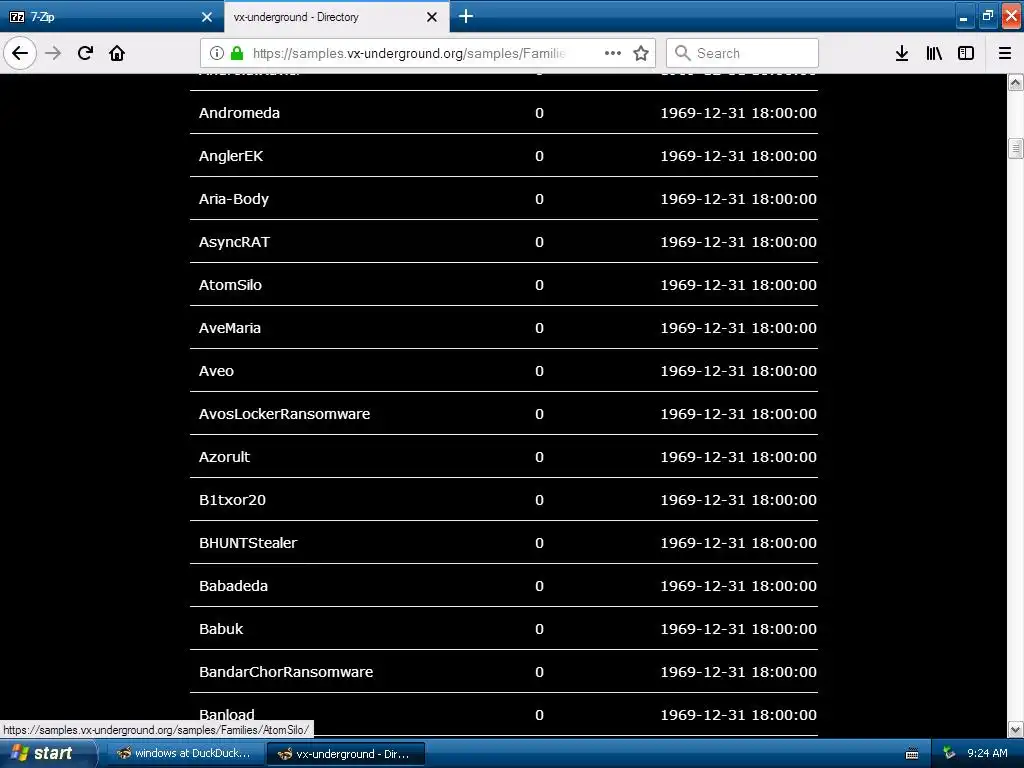The image size is (1024, 768).
Task: Open the BHUNTStealer directory
Action: 248,543
